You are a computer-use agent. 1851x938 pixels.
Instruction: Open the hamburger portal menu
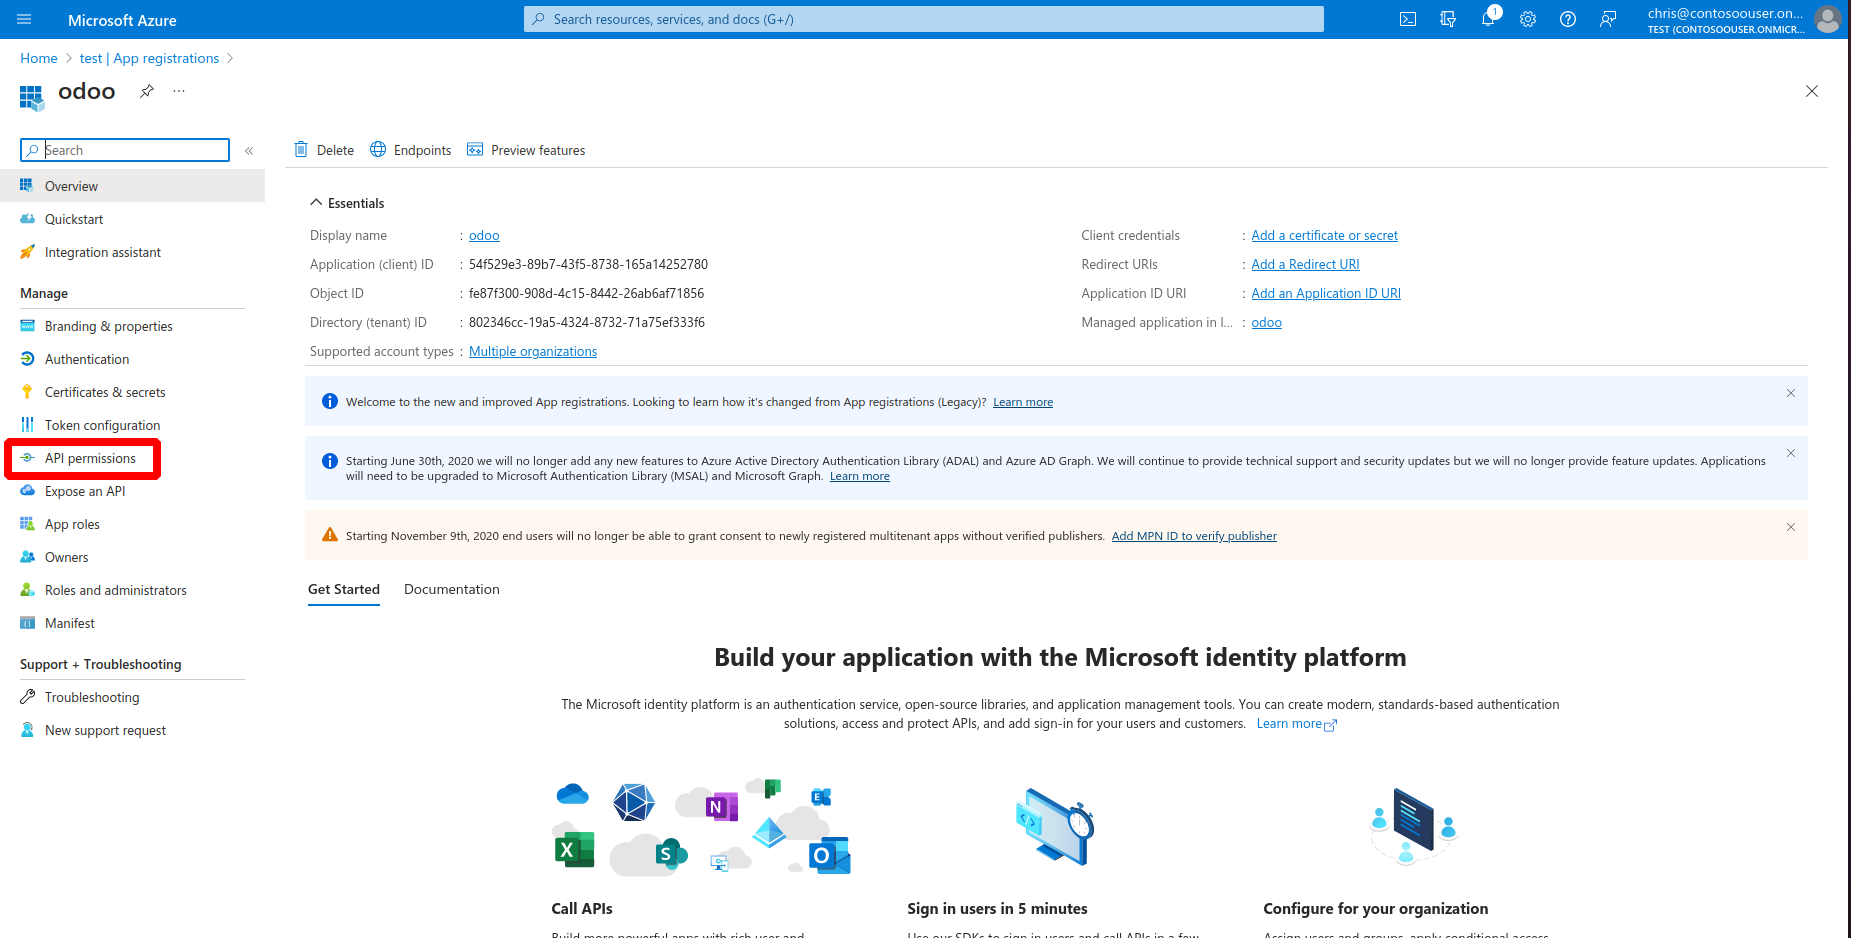(x=24, y=19)
